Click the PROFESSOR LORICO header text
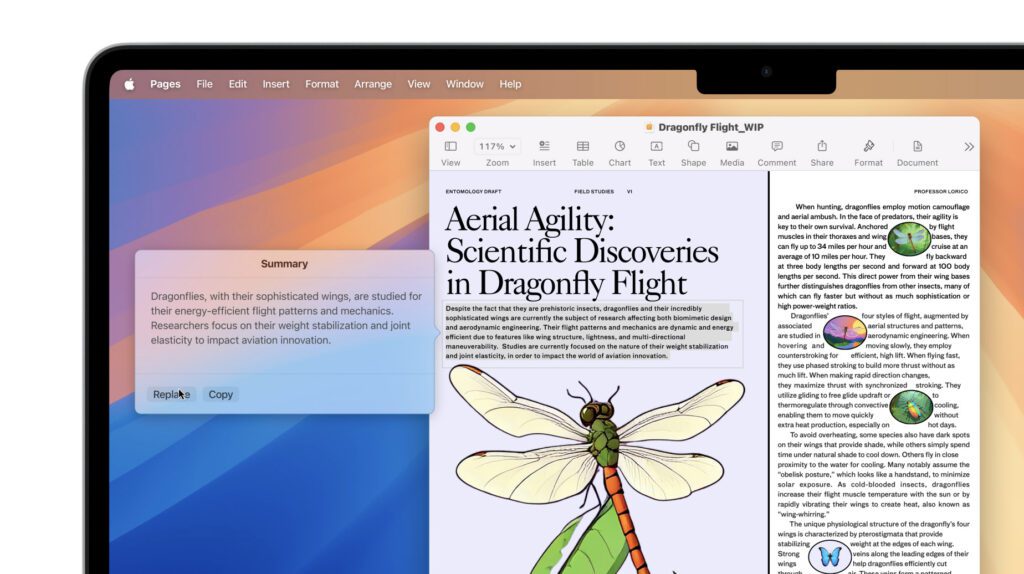 point(941,192)
